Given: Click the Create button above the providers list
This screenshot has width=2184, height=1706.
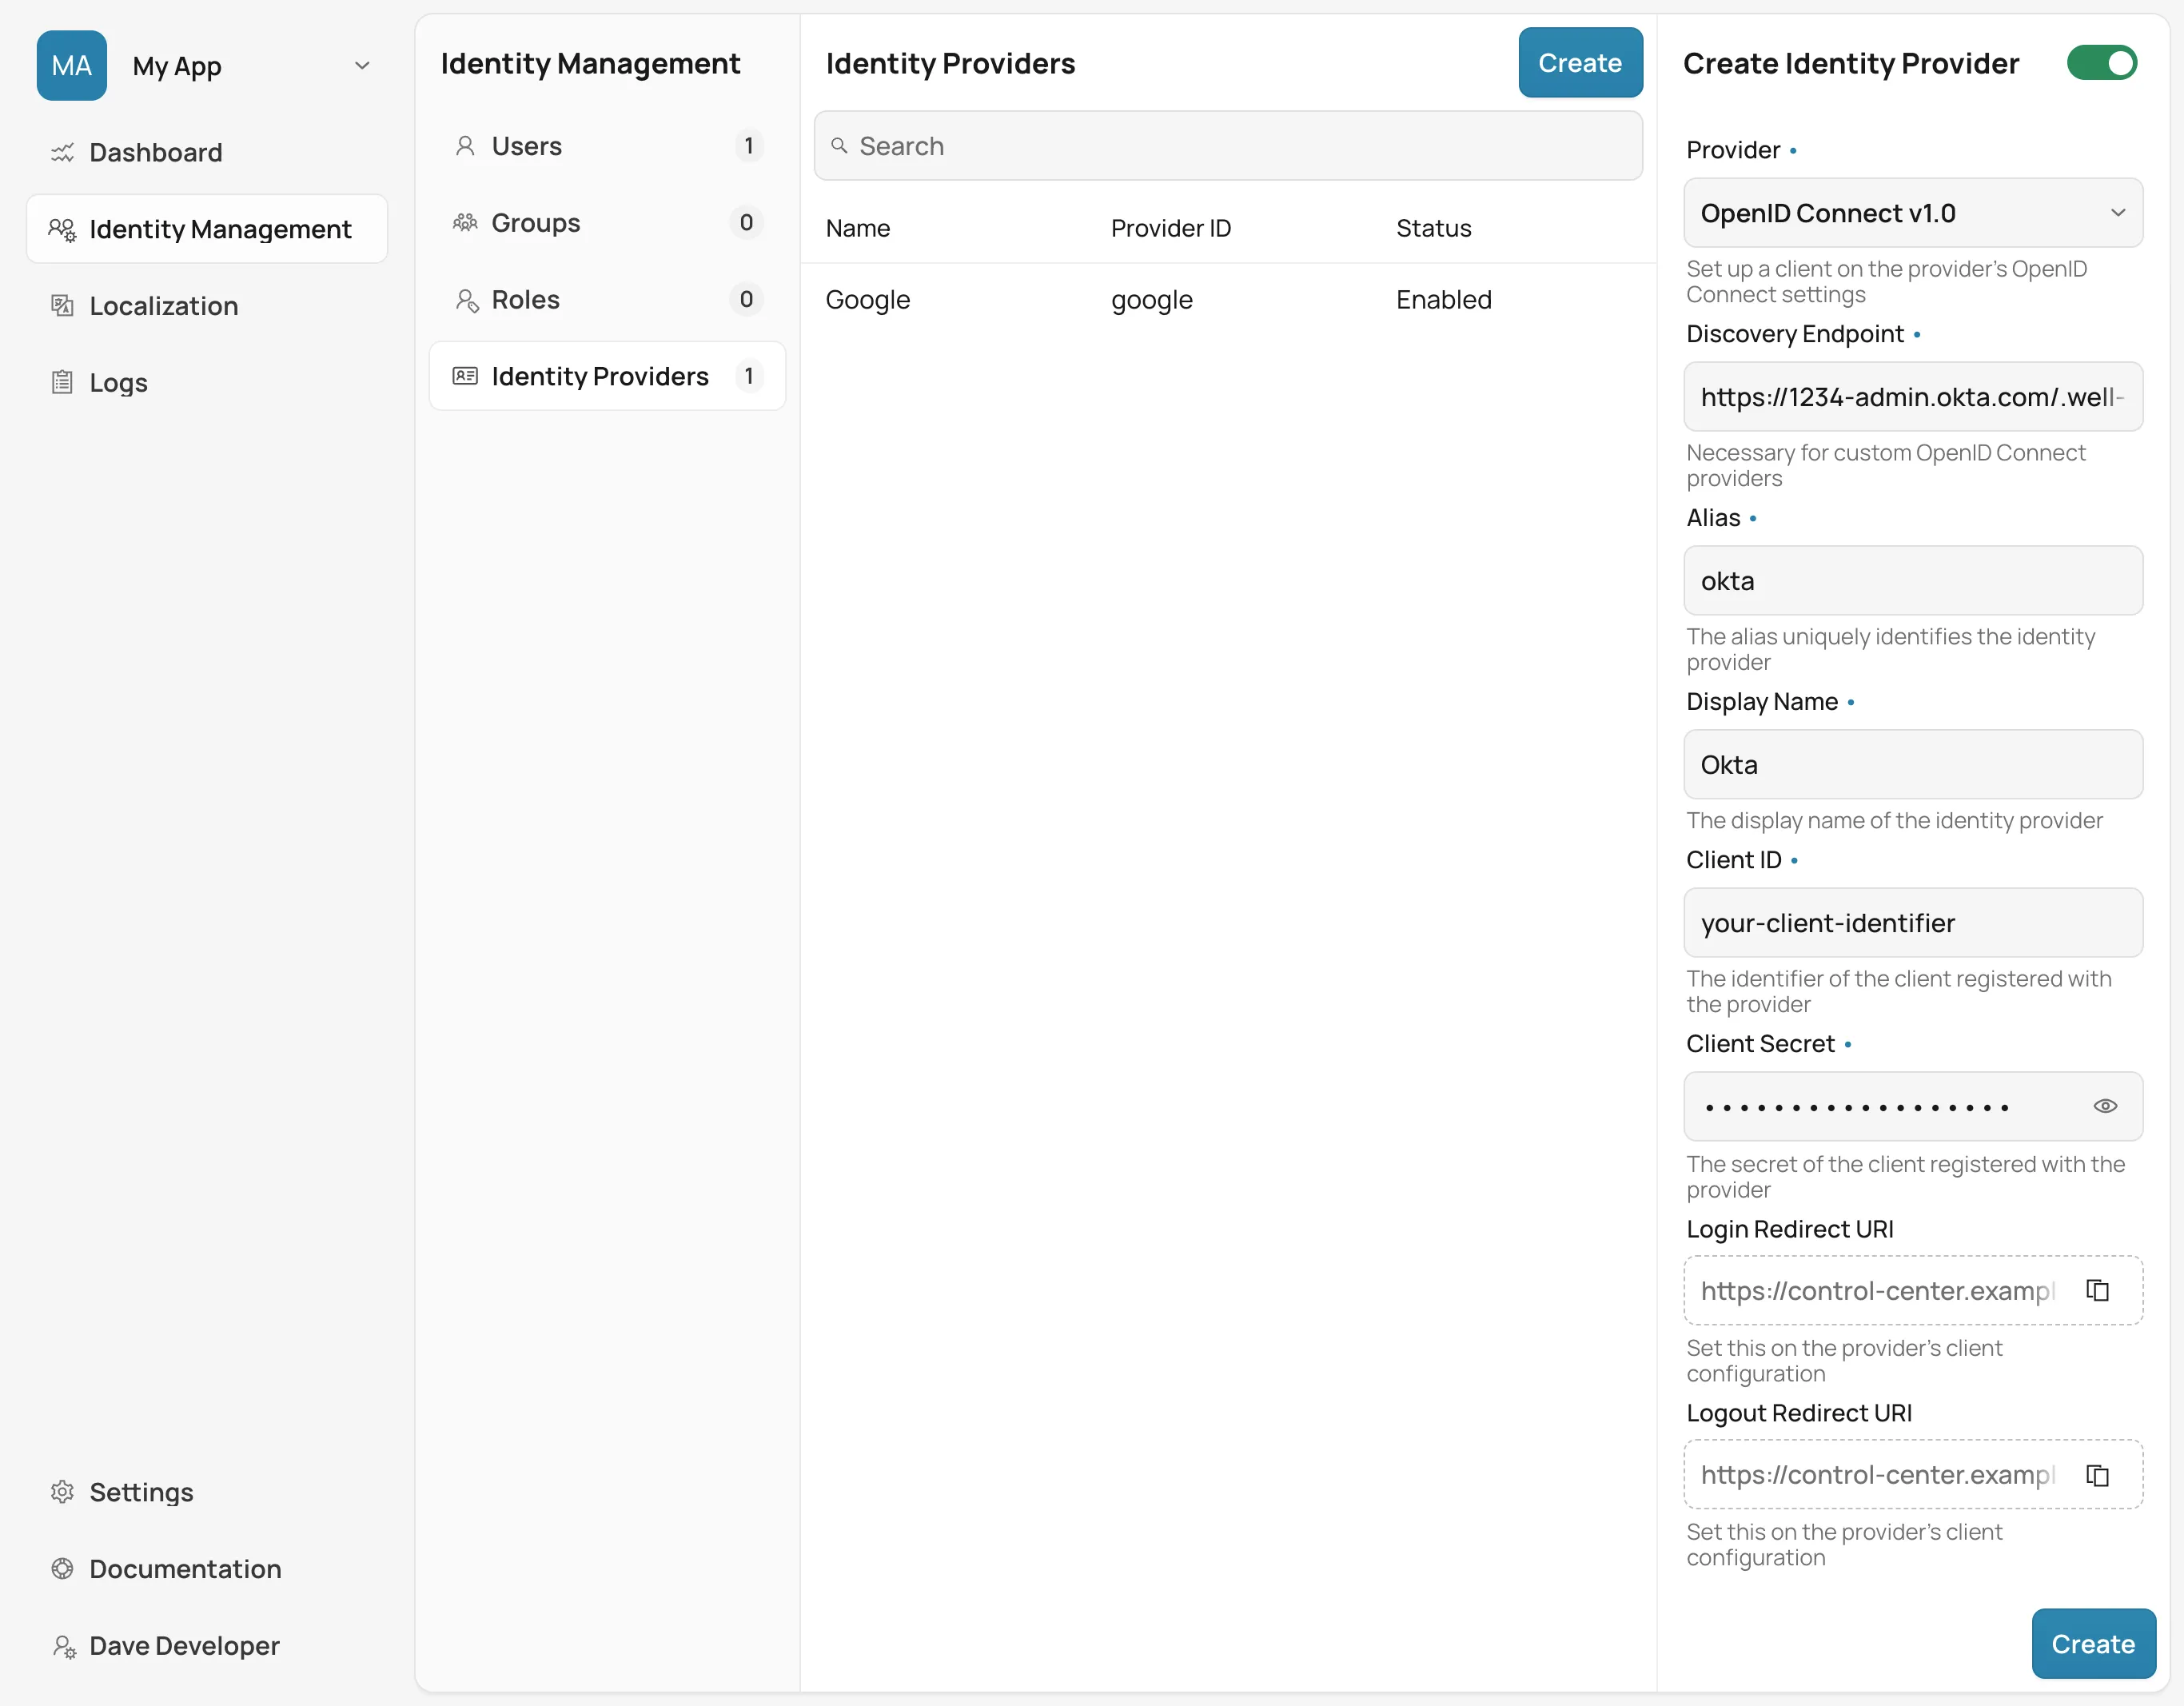Looking at the screenshot, I should coord(1579,62).
